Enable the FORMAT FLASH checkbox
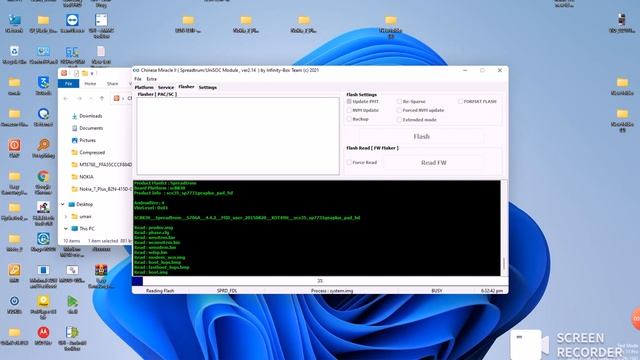 click(460, 101)
